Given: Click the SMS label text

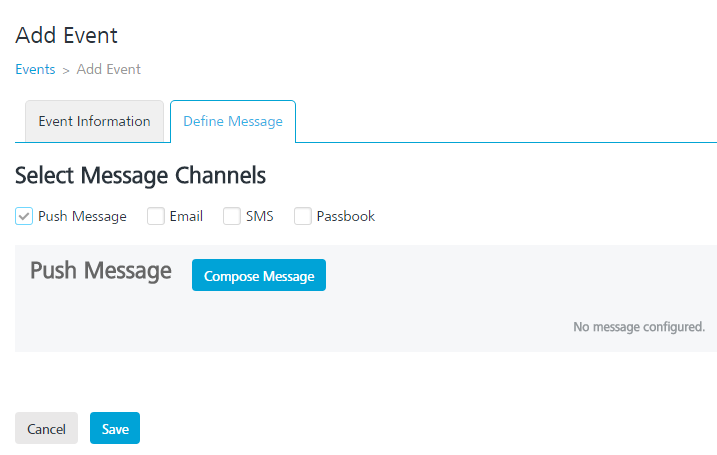Looking at the screenshot, I should pos(260,216).
